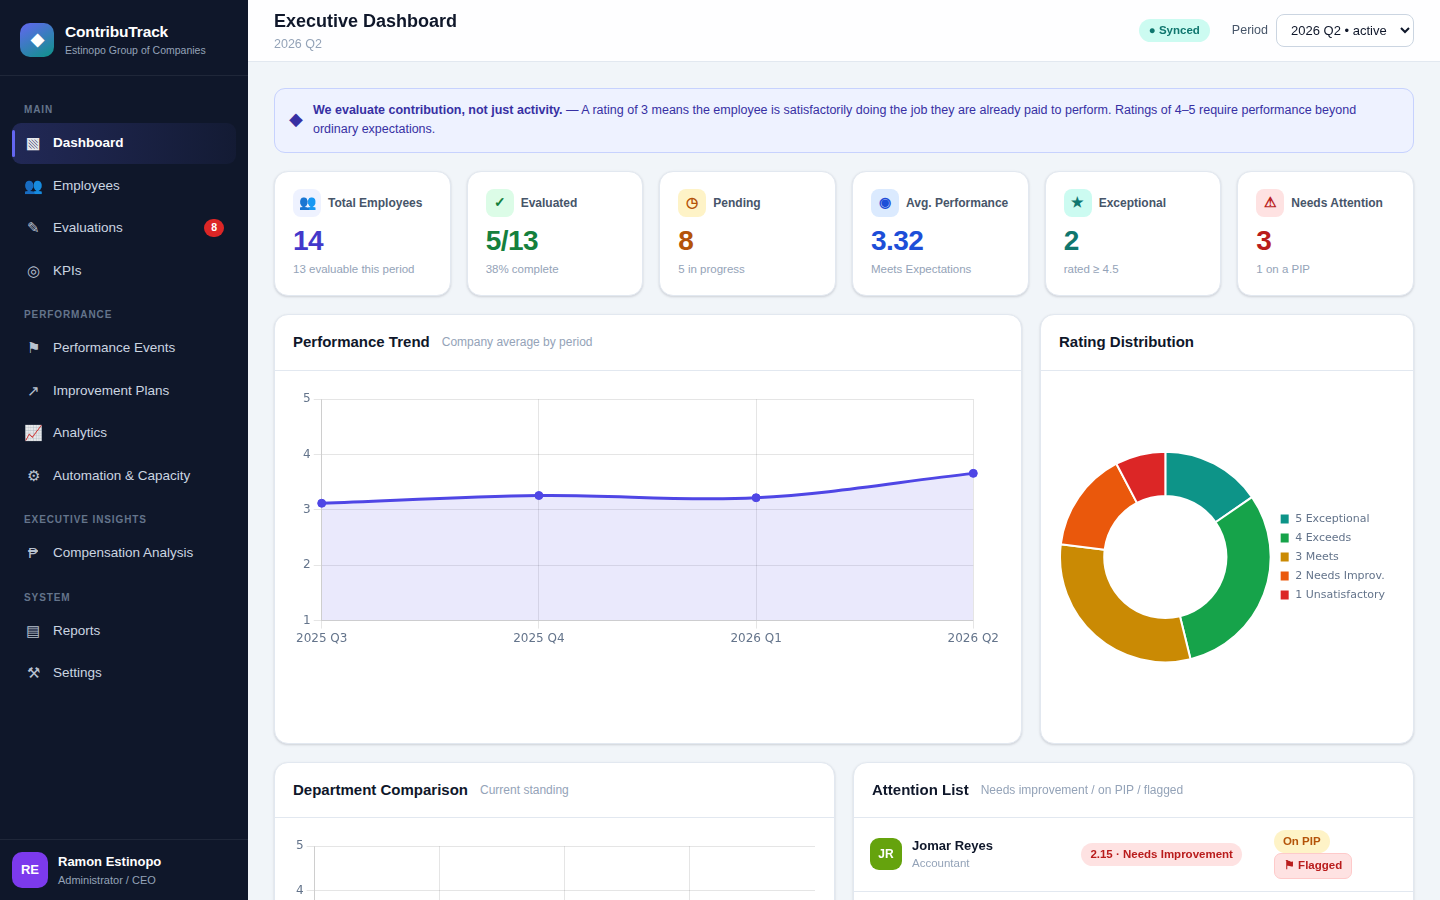Image resolution: width=1440 pixels, height=900 pixels.
Task: Click the Pending clock card icon
Action: click(692, 203)
